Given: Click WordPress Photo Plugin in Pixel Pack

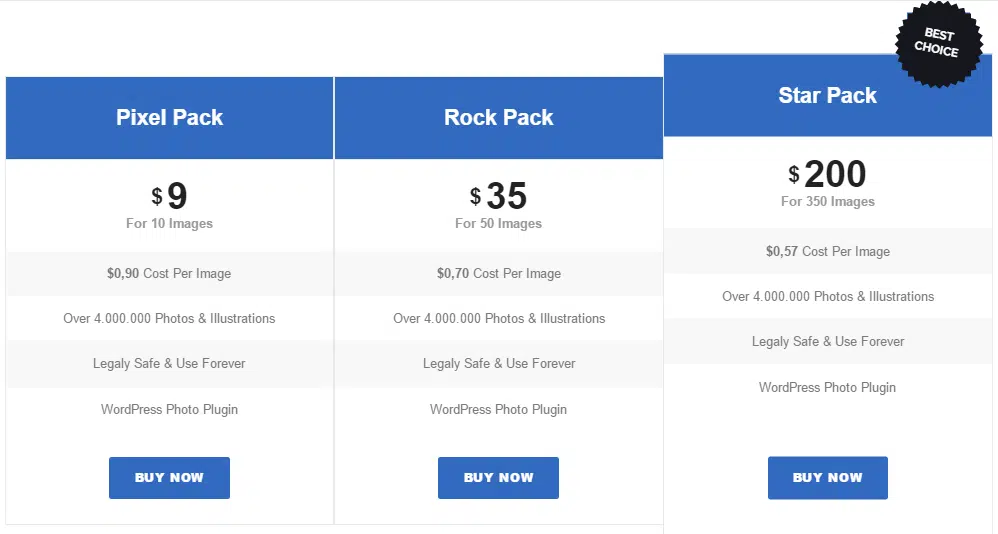Looking at the screenshot, I should coord(169,409).
